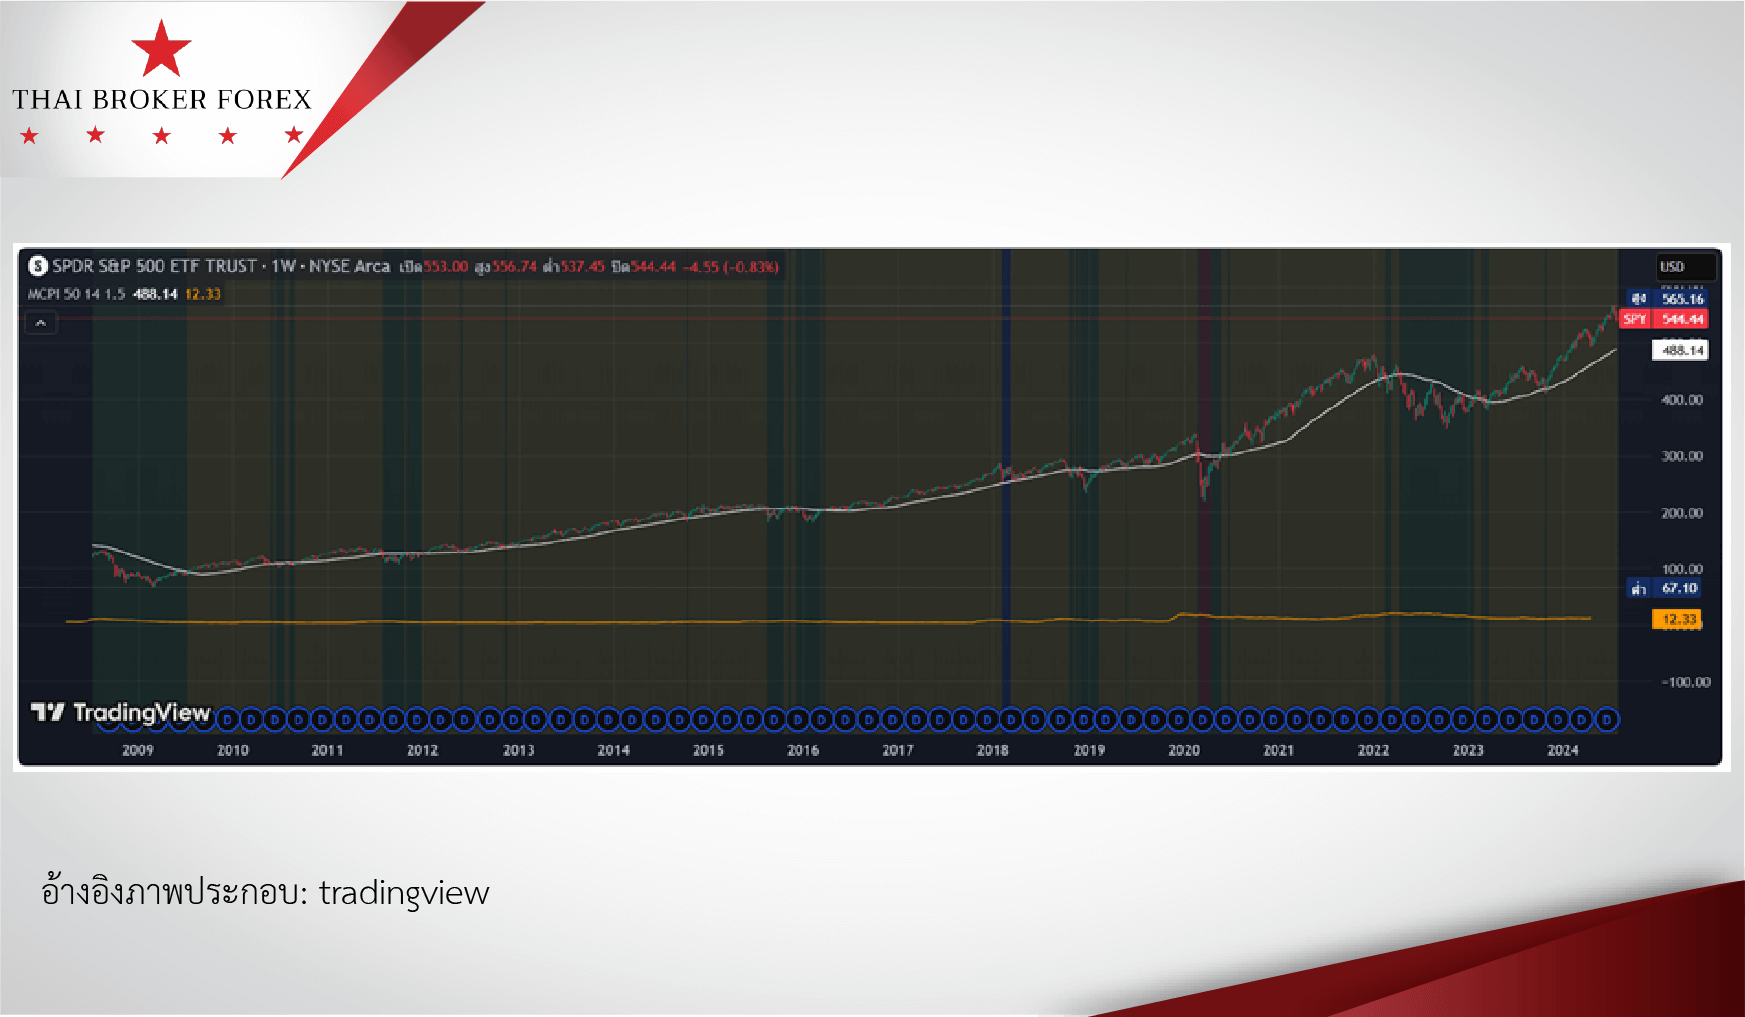The width and height of the screenshot is (1745, 1017).
Task: Click the NYSE Arca exchange label
Action: click(349, 266)
